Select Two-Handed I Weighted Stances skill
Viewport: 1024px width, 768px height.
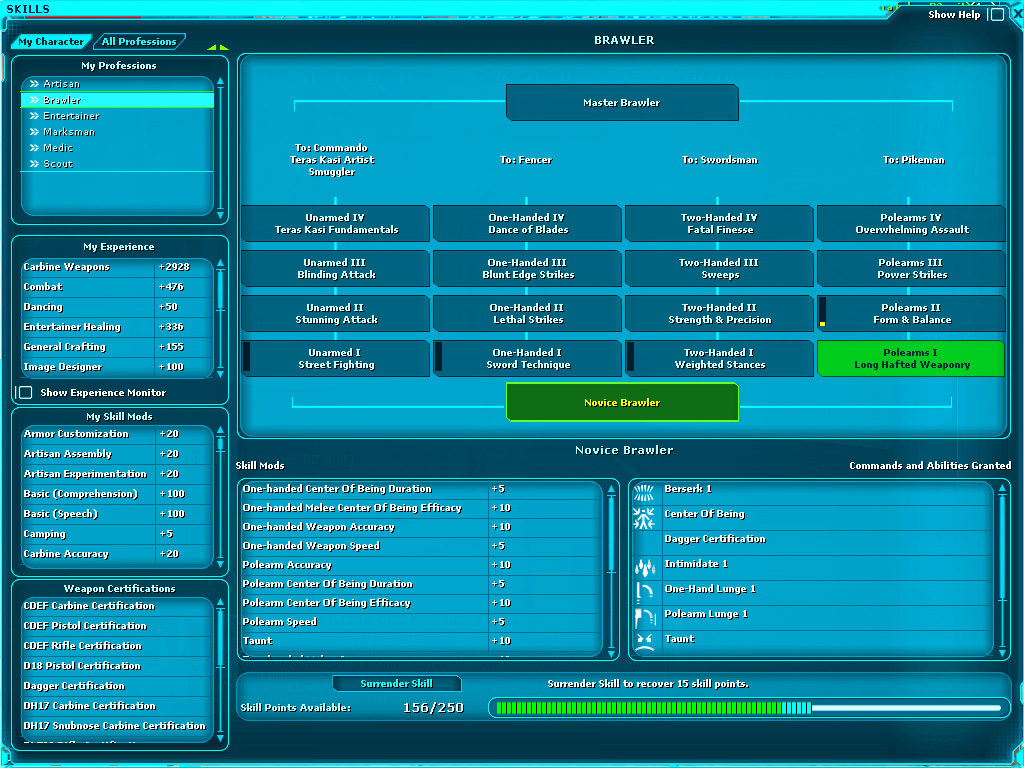[x=720, y=359]
